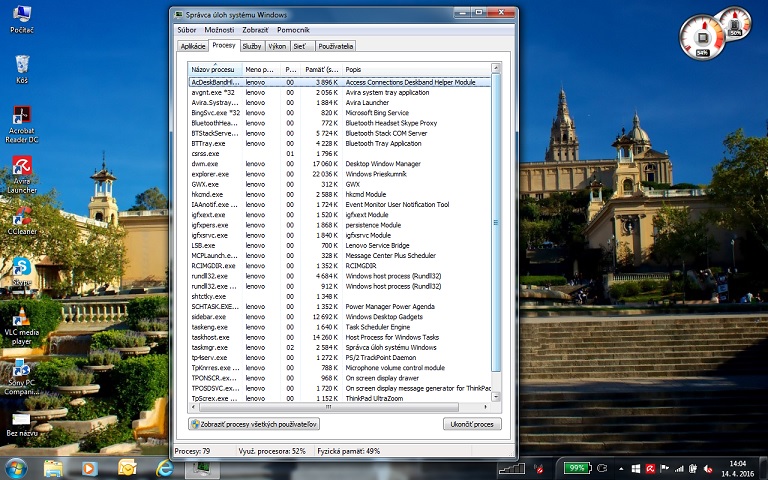Click the horizontal scrollbar right arrow
The height and width of the screenshot is (480, 768).
tap(486, 407)
